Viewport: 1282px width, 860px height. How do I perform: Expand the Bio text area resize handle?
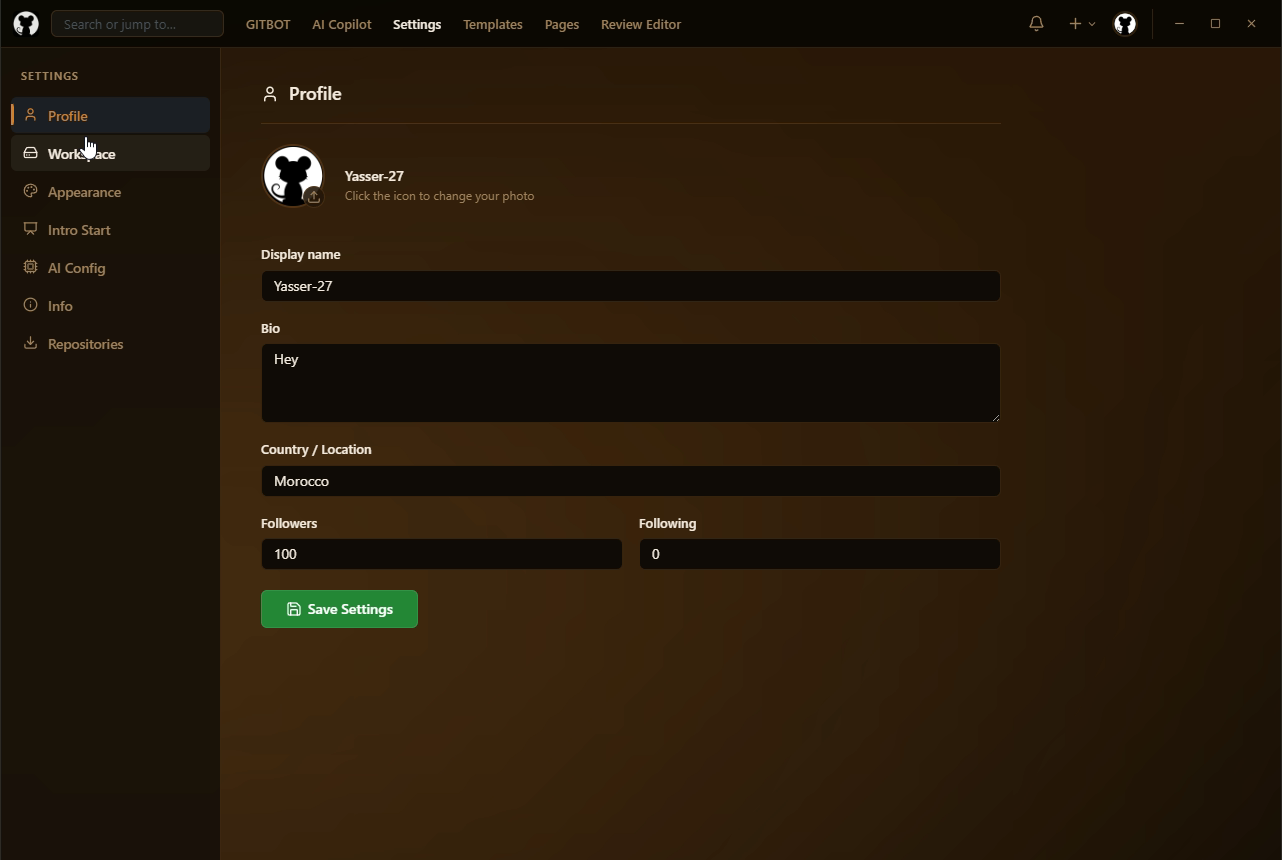[996, 419]
